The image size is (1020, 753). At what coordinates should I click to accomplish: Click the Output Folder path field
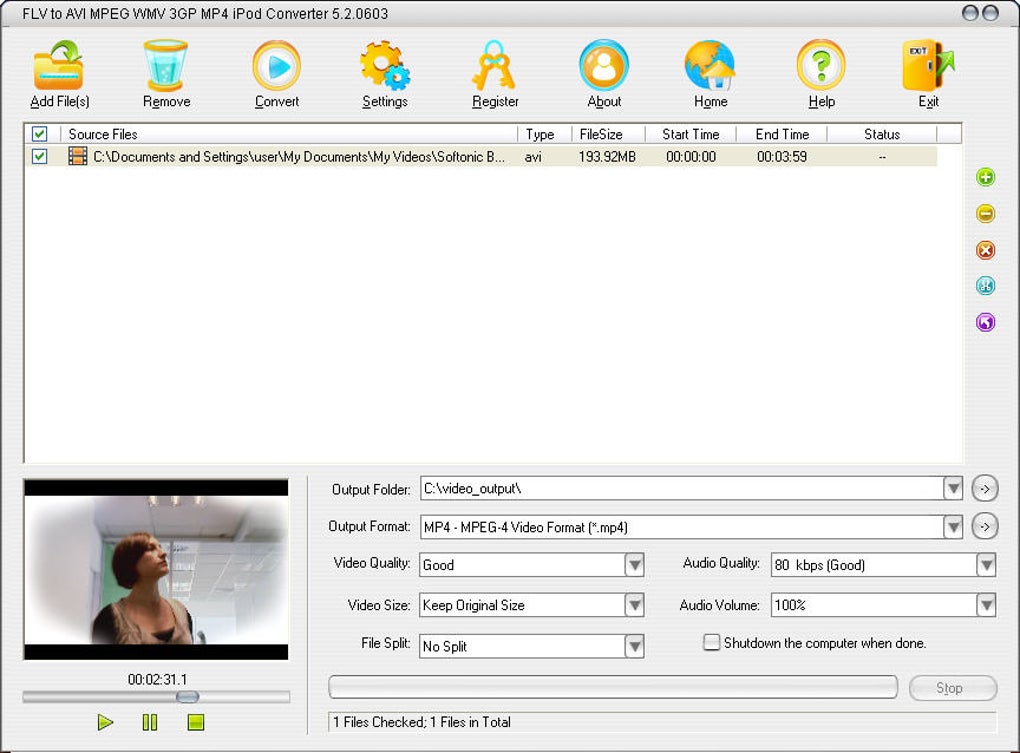point(682,488)
